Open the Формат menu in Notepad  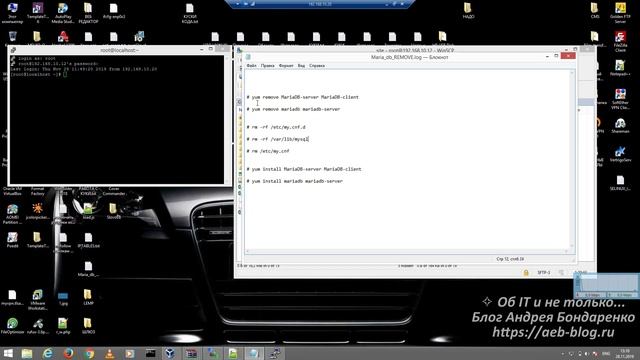pos(286,65)
